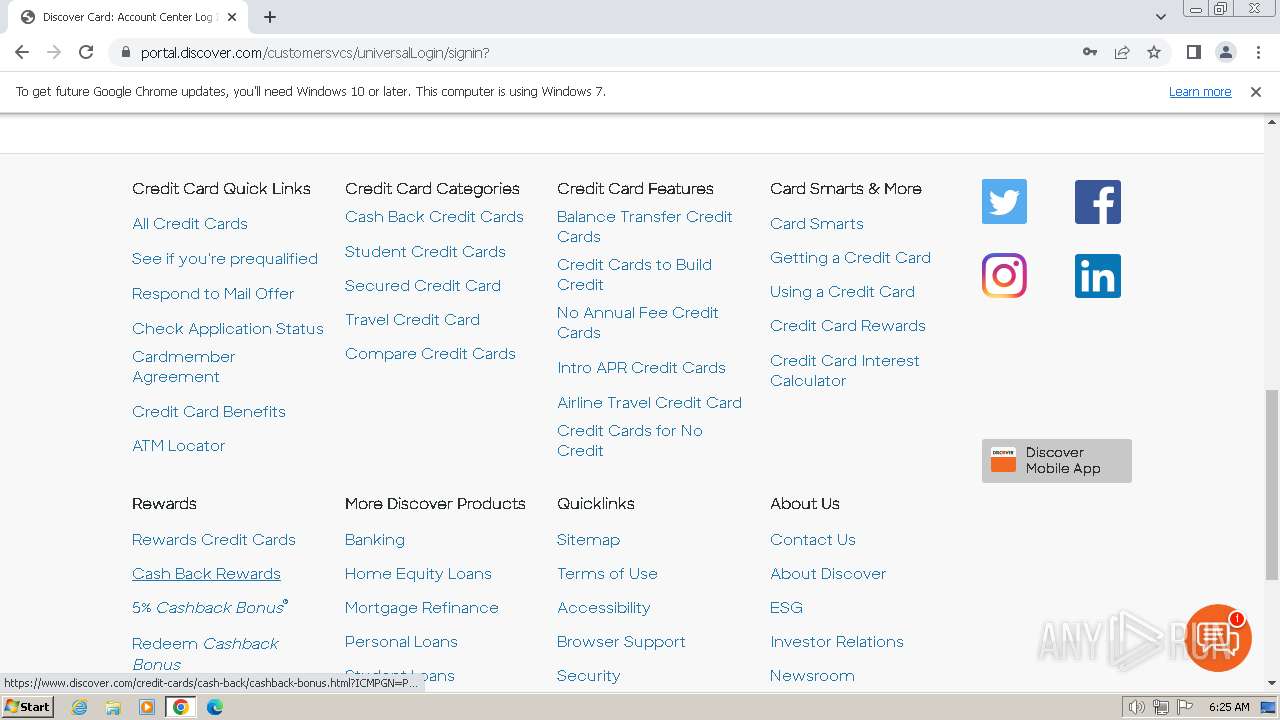Launch Microsoft Edge from taskbar
The width and height of the screenshot is (1280, 720).
pyautogui.click(x=215, y=707)
